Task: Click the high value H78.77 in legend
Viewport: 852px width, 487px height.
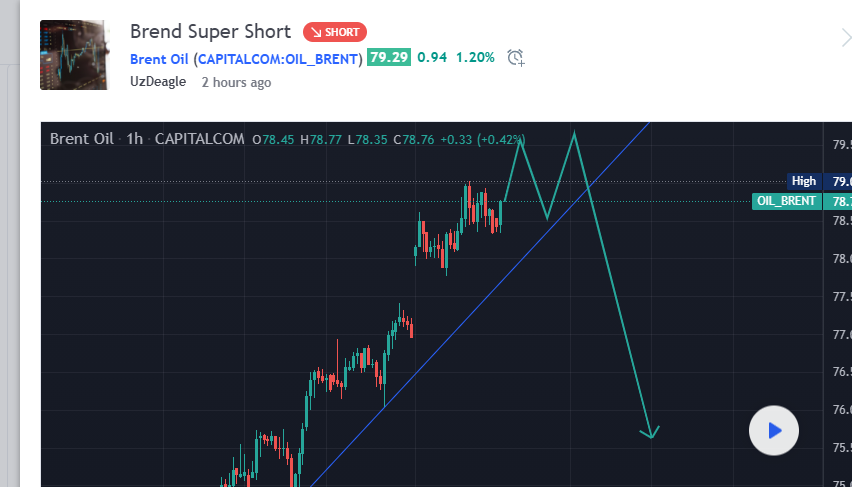Action: tap(321, 140)
